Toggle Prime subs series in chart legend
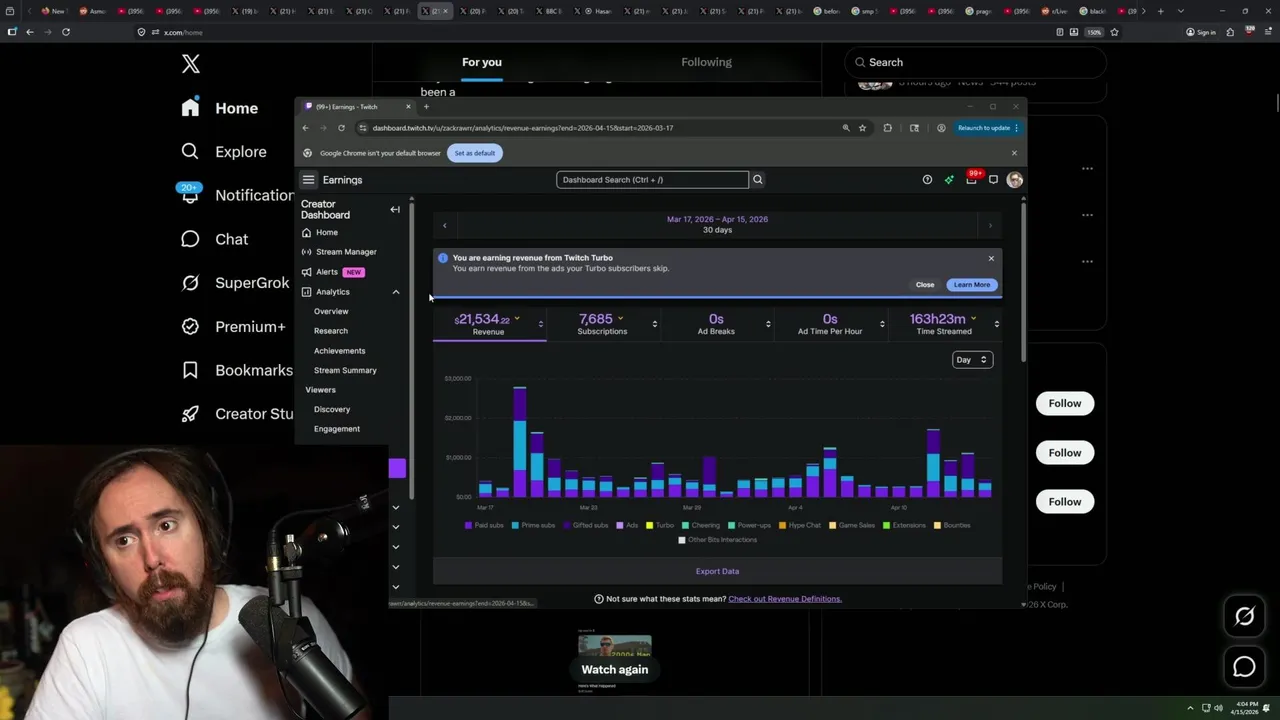This screenshot has height=720, width=1280. 535,525
